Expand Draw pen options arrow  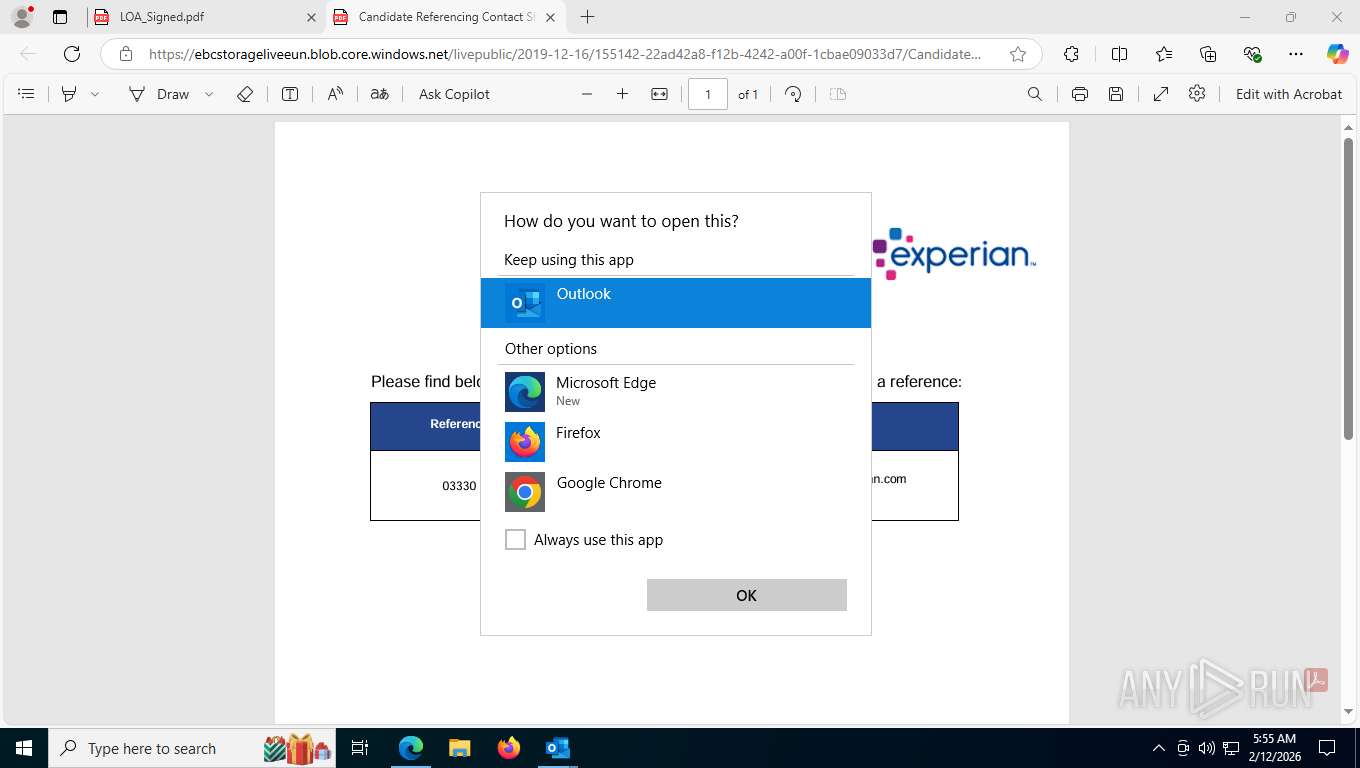[209, 94]
